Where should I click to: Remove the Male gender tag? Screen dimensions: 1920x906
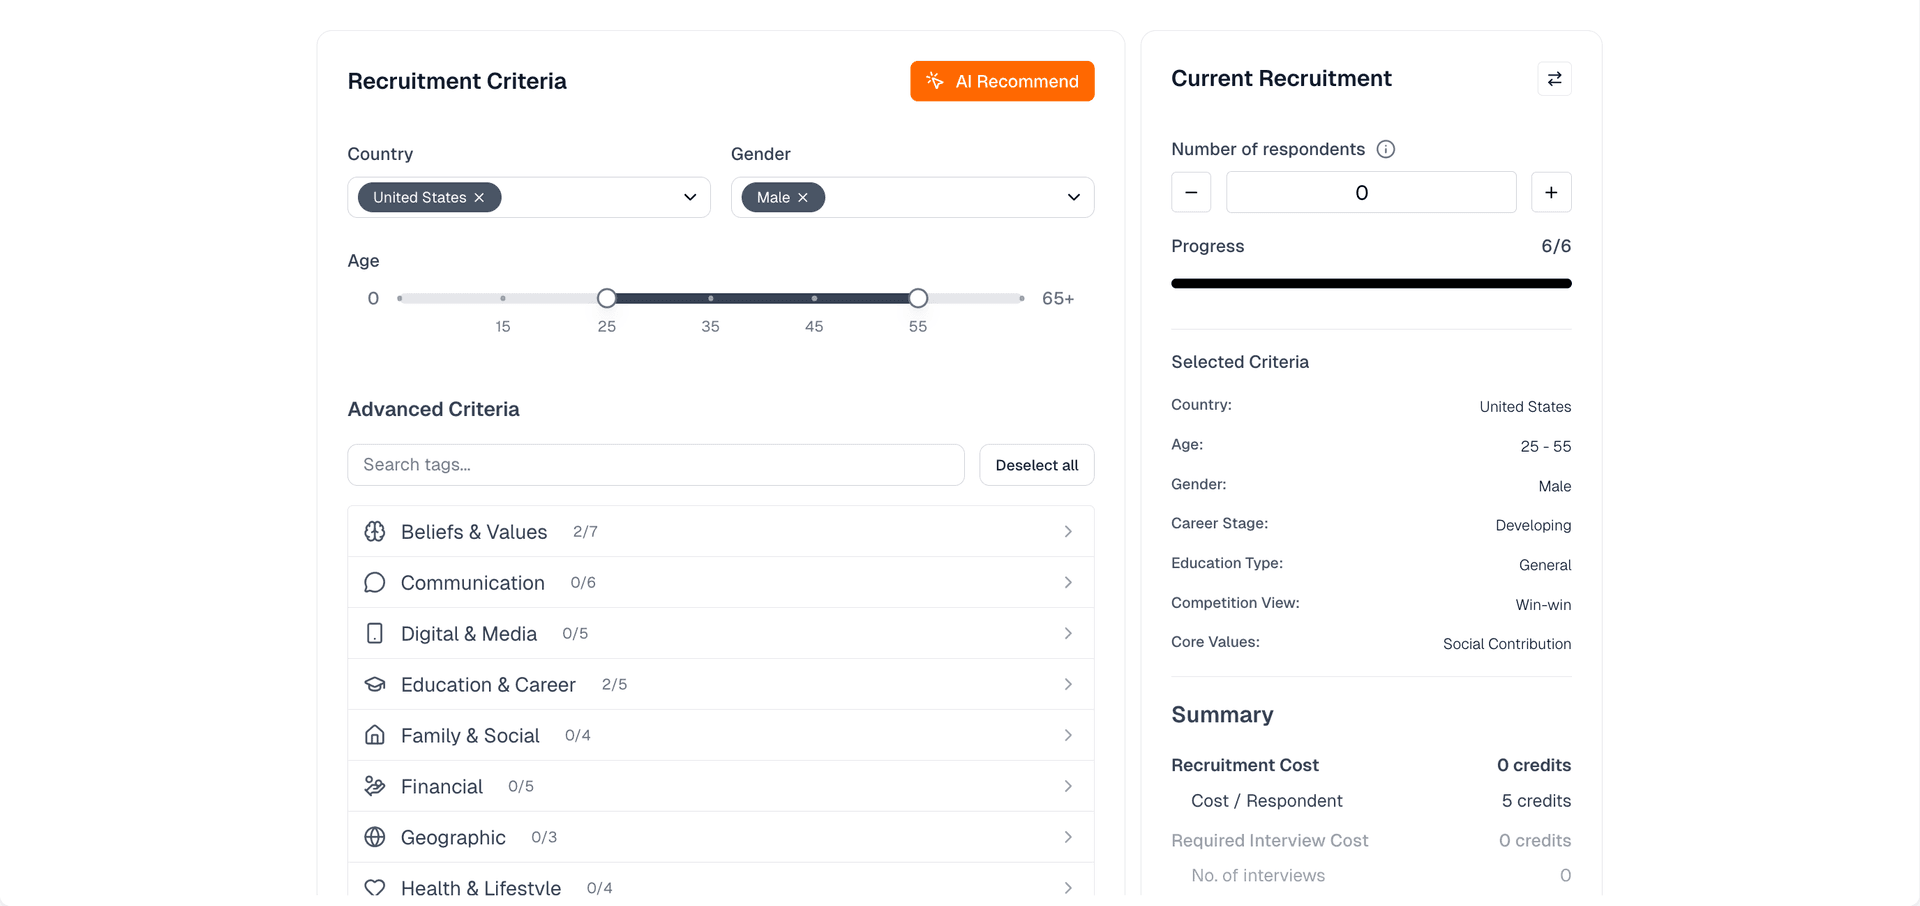pos(803,198)
